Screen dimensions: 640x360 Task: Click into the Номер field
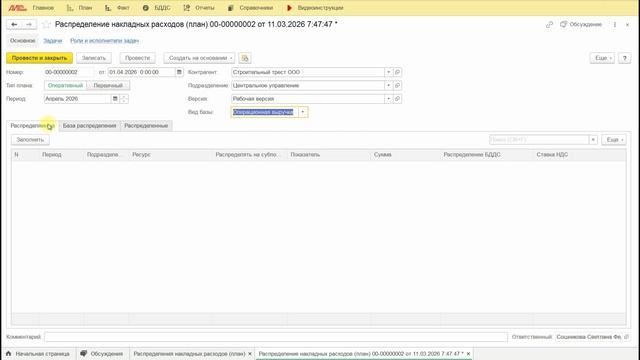point(69,72)
